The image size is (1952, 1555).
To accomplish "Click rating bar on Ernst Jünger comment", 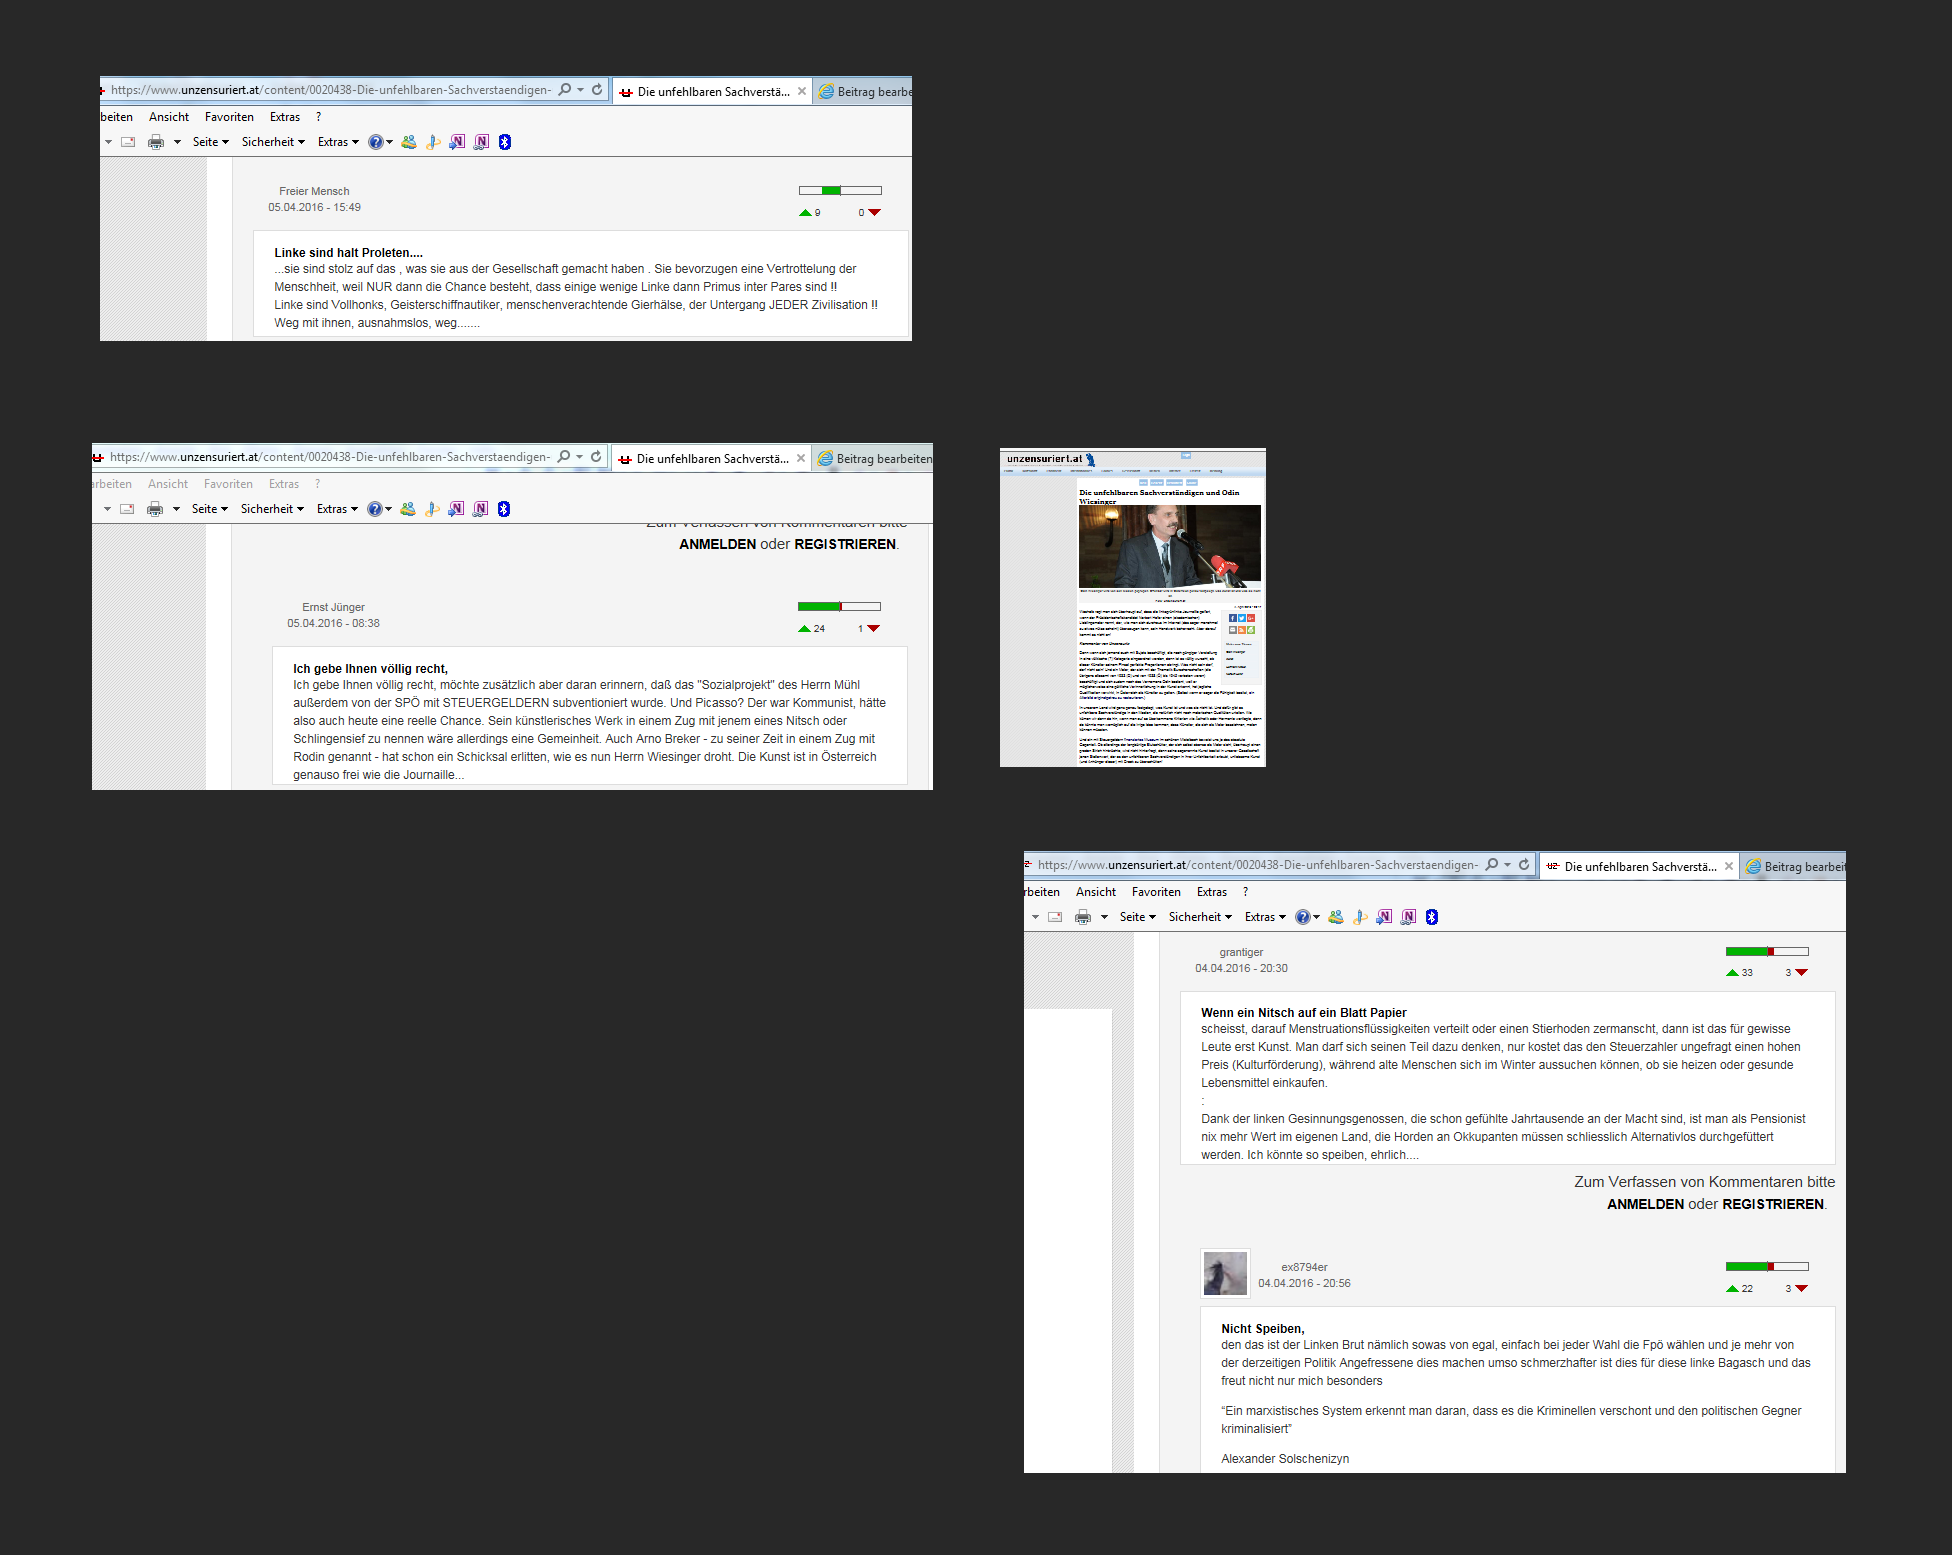I will [x=839, y=606].
